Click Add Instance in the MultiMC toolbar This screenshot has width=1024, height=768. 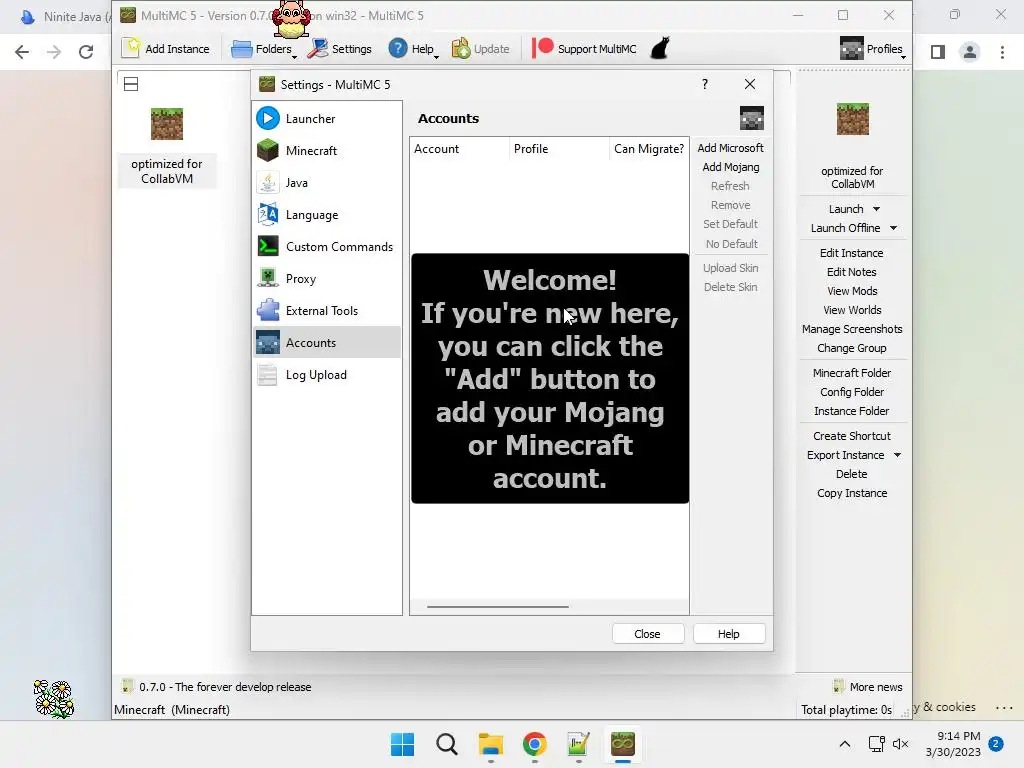click(166, 49)
